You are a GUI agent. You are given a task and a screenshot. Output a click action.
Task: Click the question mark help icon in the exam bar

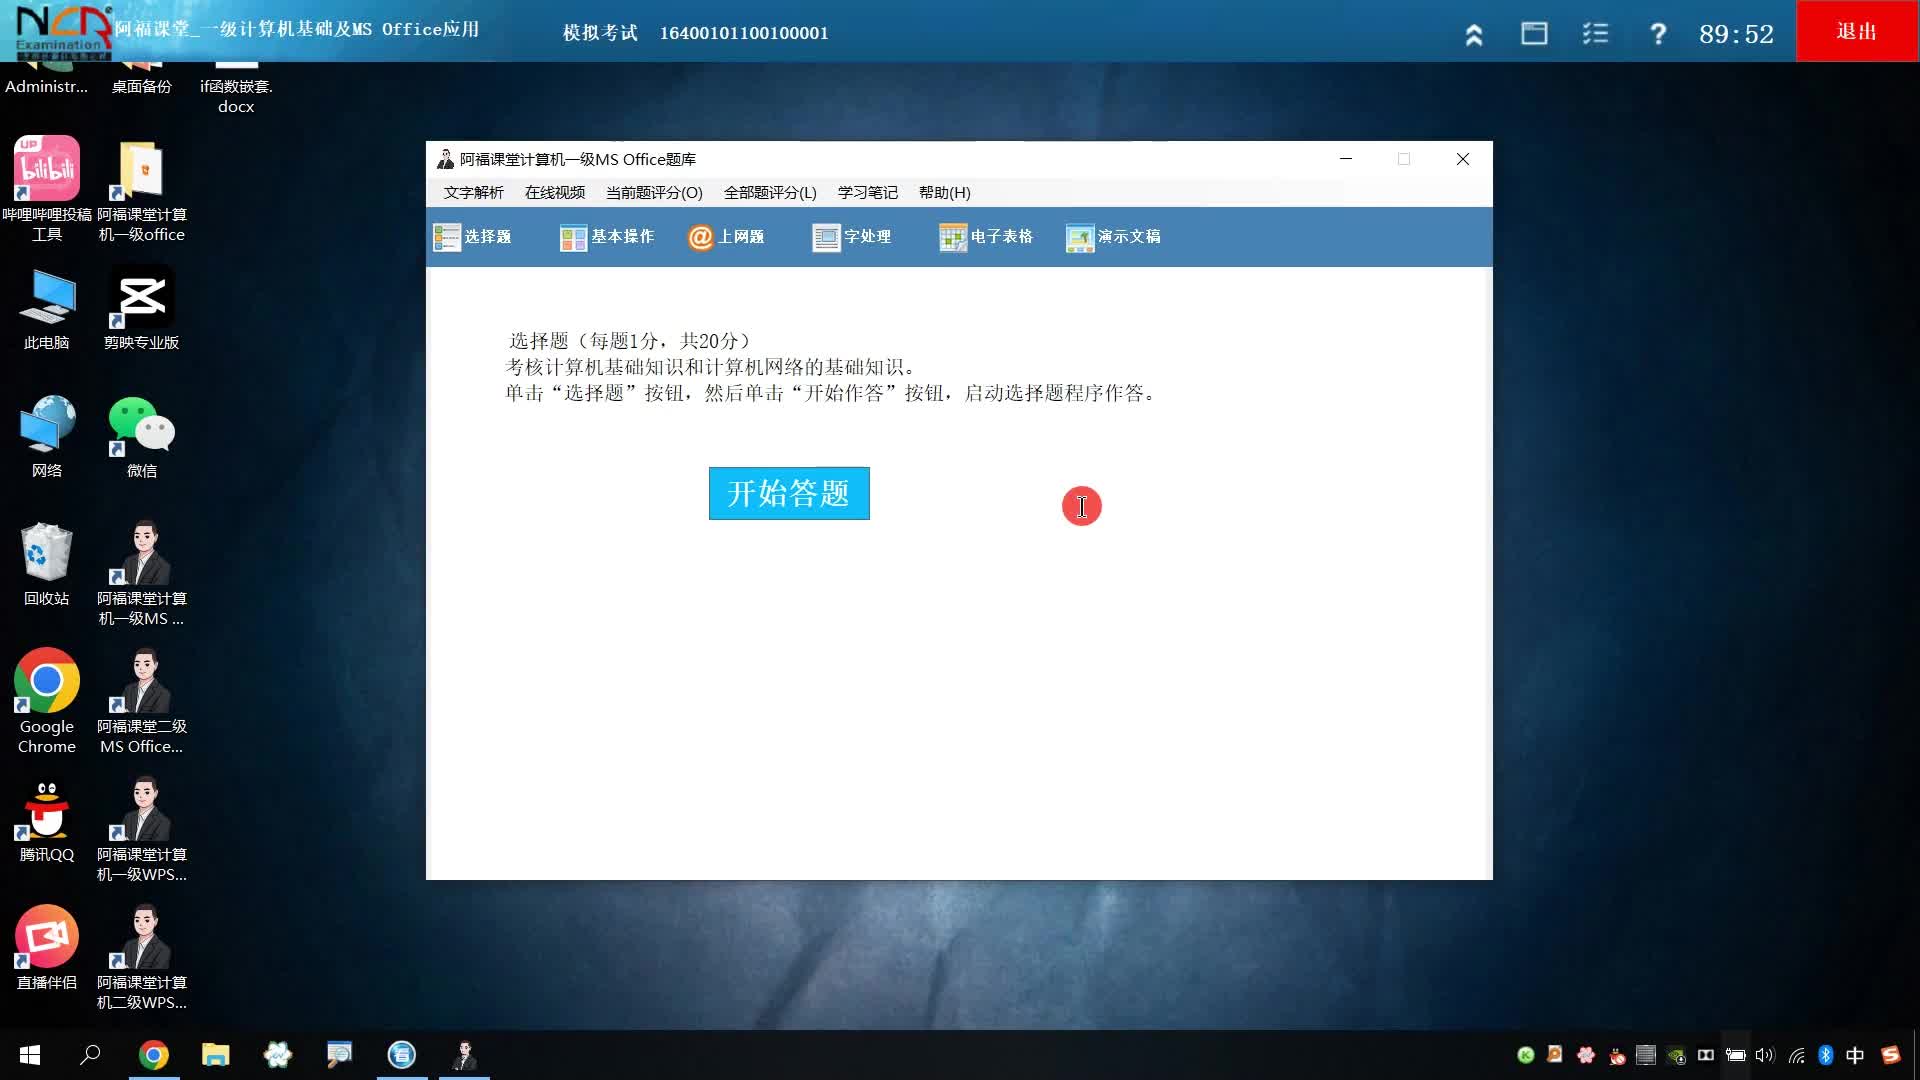tap(1657, 34)
